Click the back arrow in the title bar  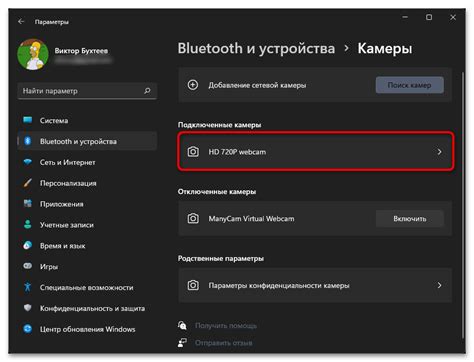[x=21, y=22]
